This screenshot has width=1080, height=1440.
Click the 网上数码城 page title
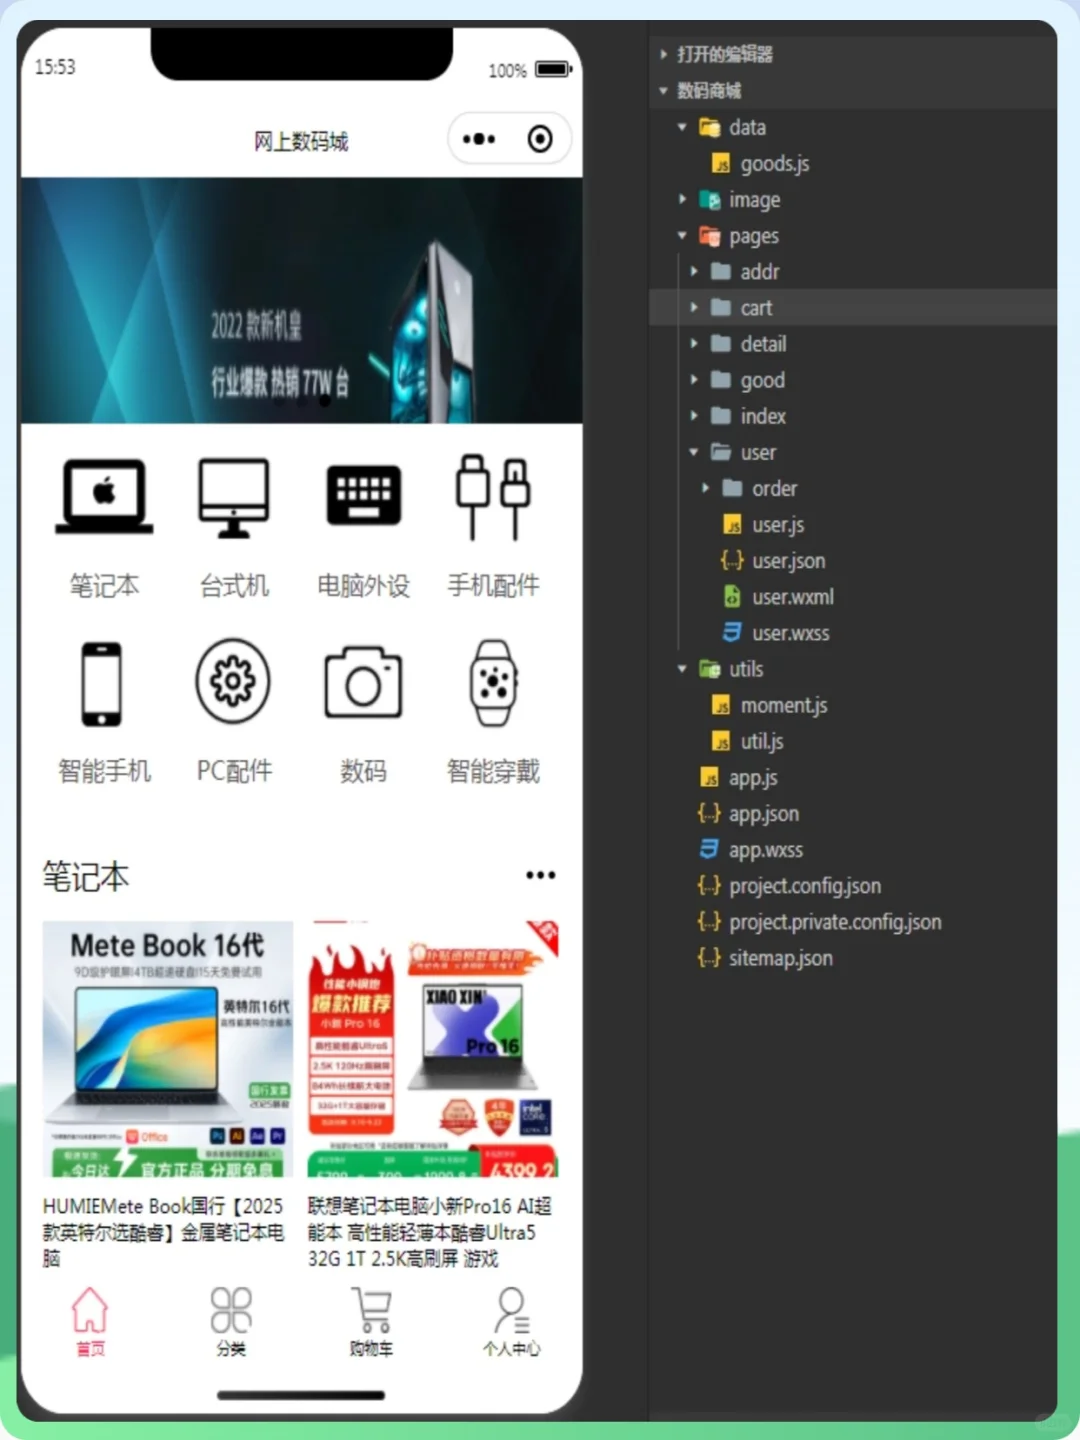click(301, 141)
